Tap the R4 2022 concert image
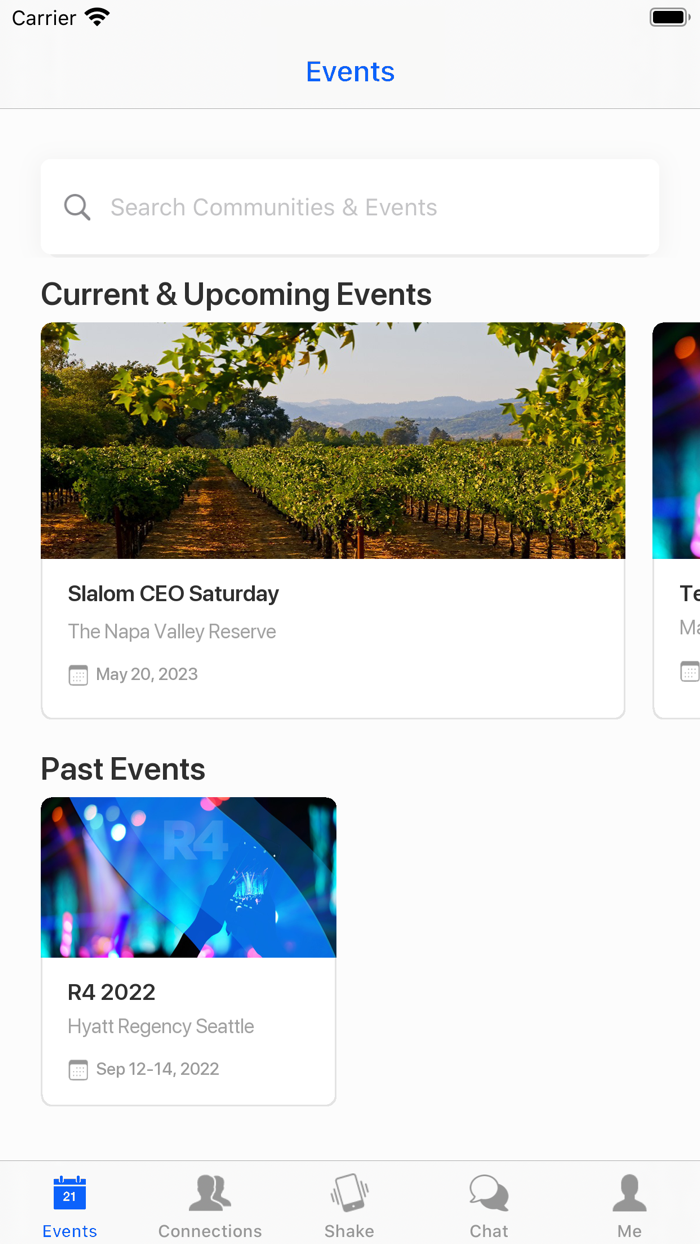This screenshot has height=1244, width=700. 188,876
